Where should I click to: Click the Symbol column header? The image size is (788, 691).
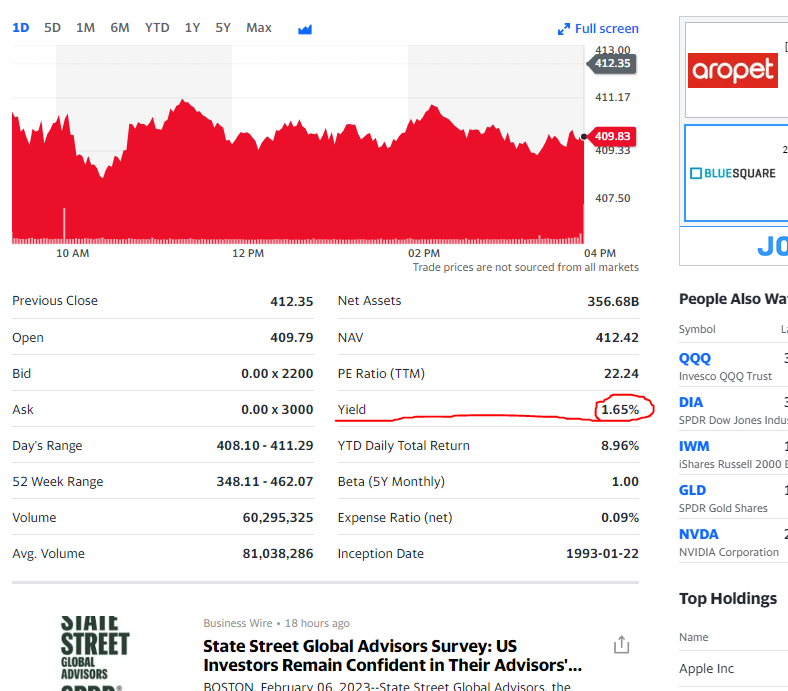coord(697,329)
